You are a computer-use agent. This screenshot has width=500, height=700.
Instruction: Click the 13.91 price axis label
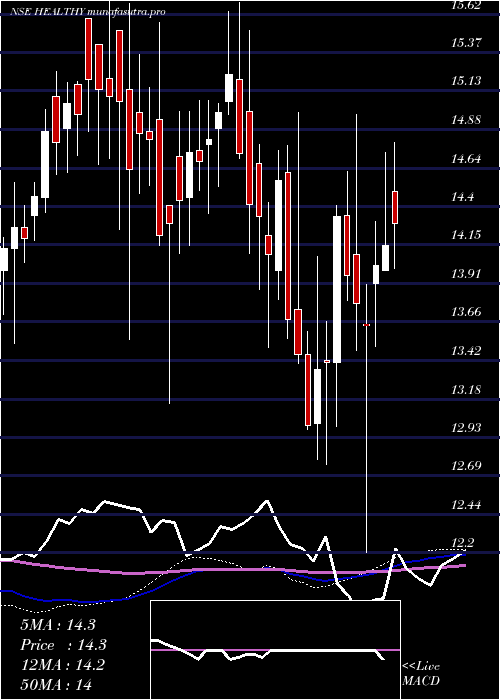tap(467, 274)
